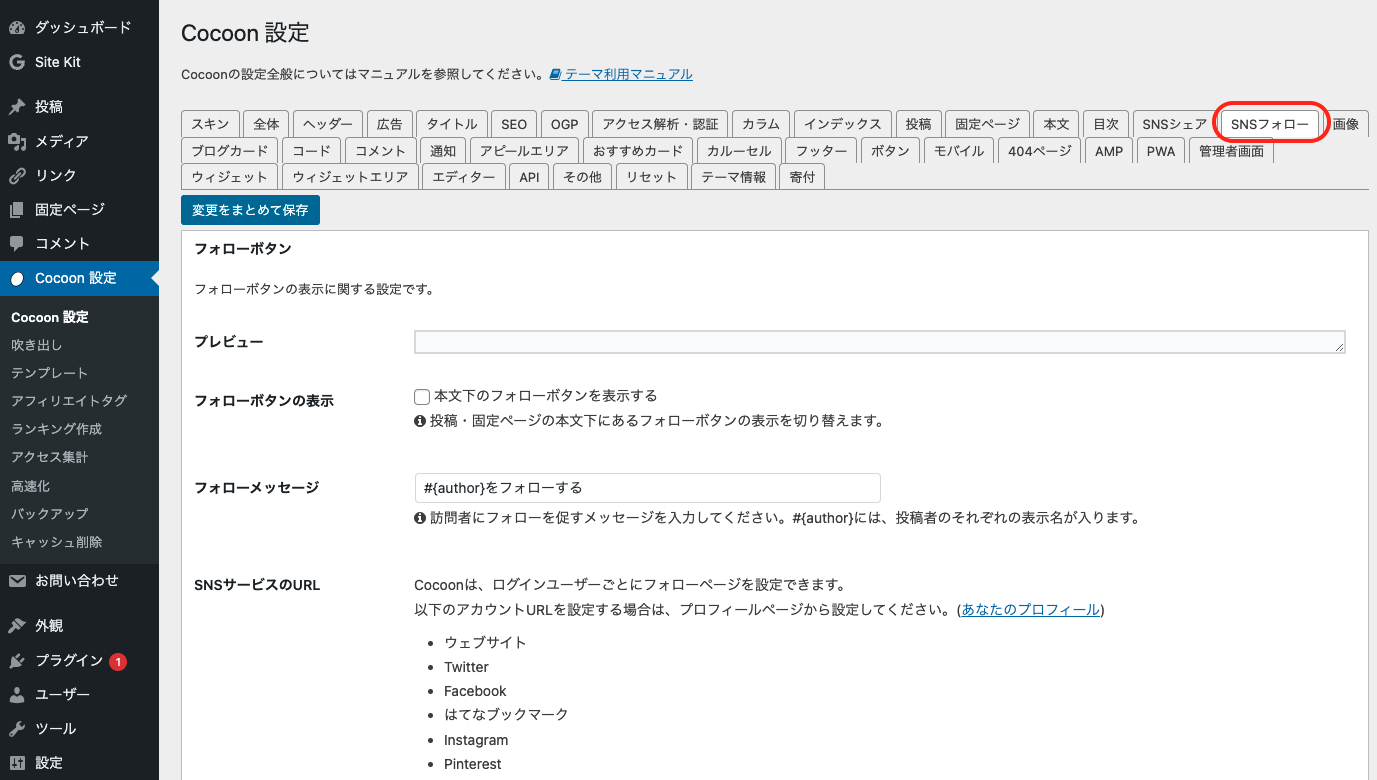
Task: Open 高速化 submenu item
Action: coord(30,486)
